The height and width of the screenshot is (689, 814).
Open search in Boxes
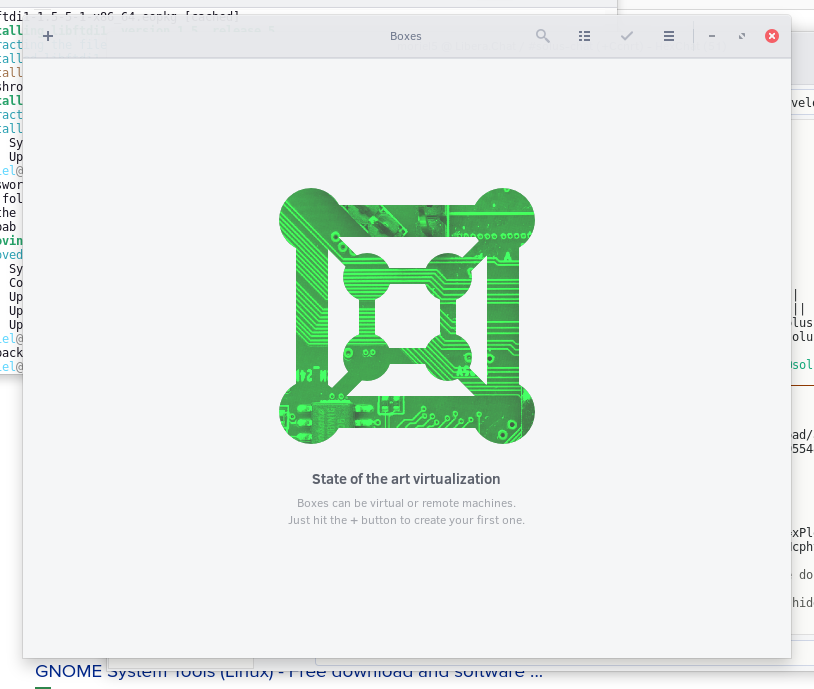[x=542, y=36]
